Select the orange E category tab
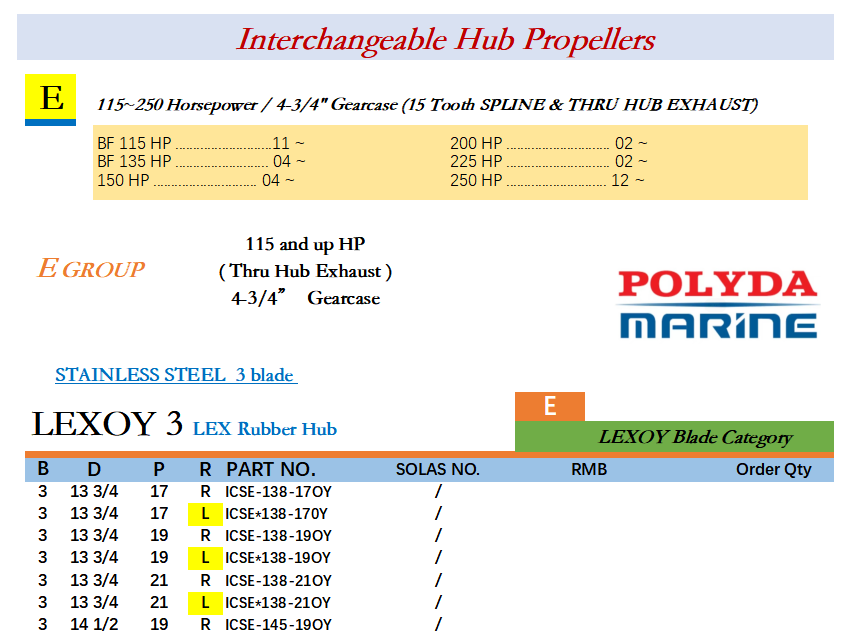Viewport: 863px width, 634px height. [550, 406]
